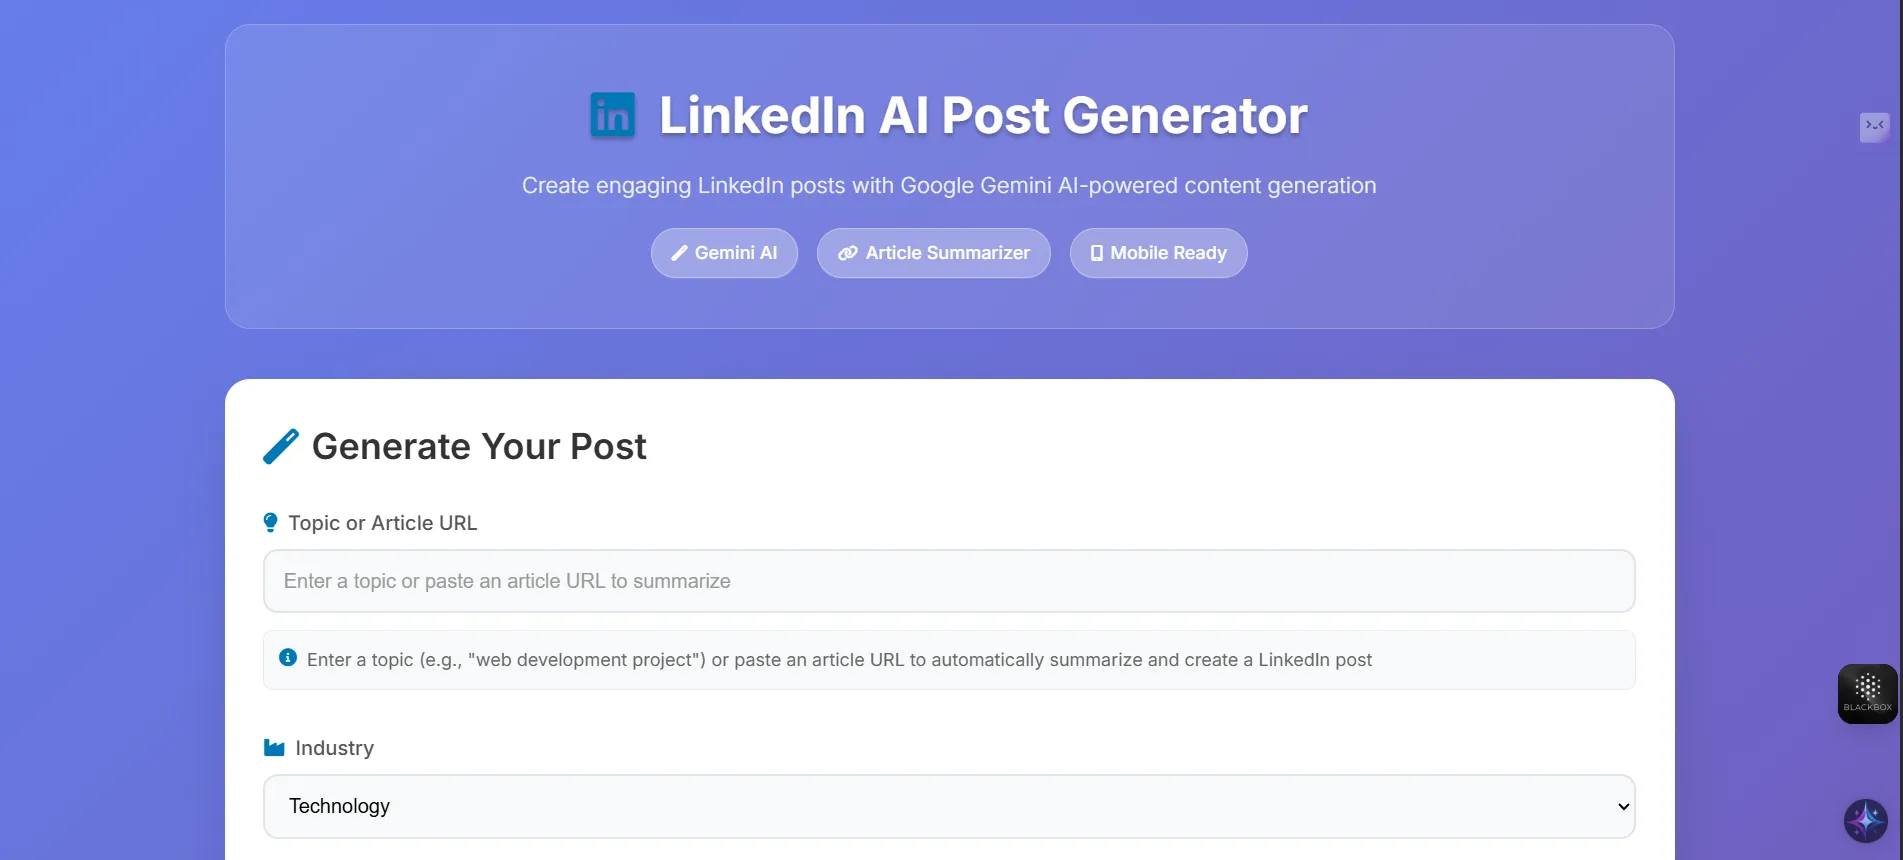This screenshot has height=860, width=1903.
Task: Click the industry factory icon
Action: click(x=274, y=748)
